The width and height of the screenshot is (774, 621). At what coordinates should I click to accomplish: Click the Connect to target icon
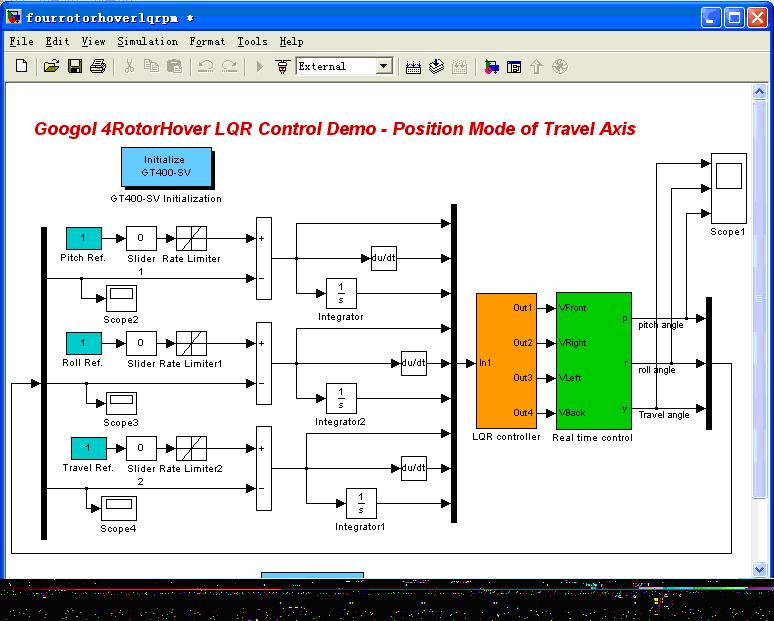(x=282, y=67)
